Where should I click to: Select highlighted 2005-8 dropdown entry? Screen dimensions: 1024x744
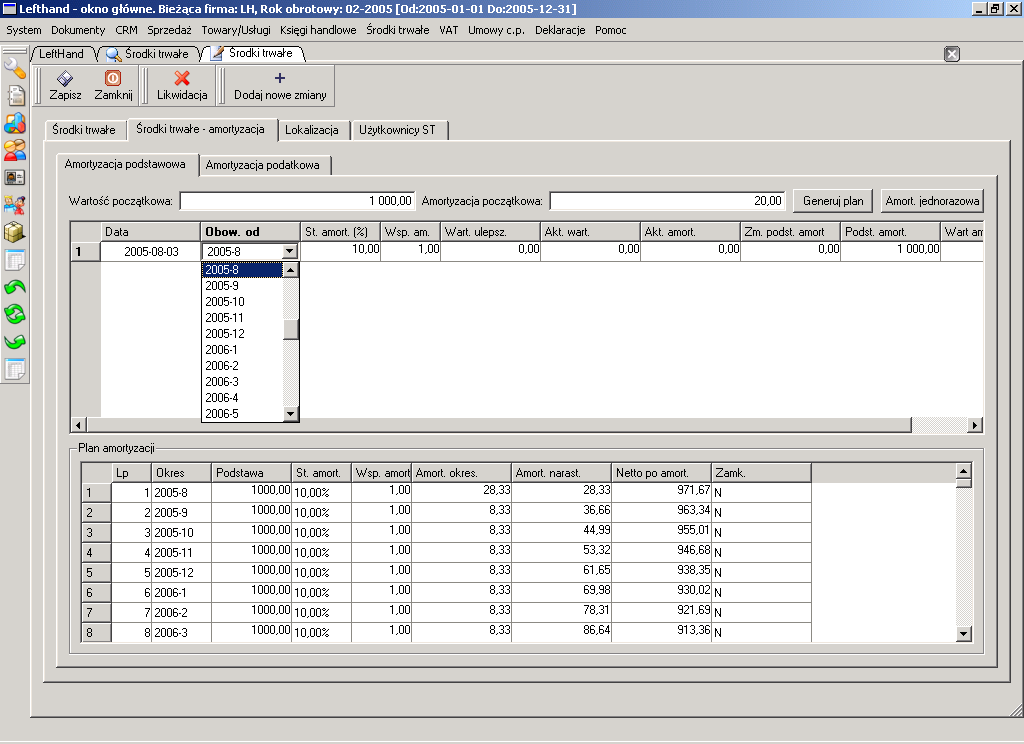pos(242,270)
